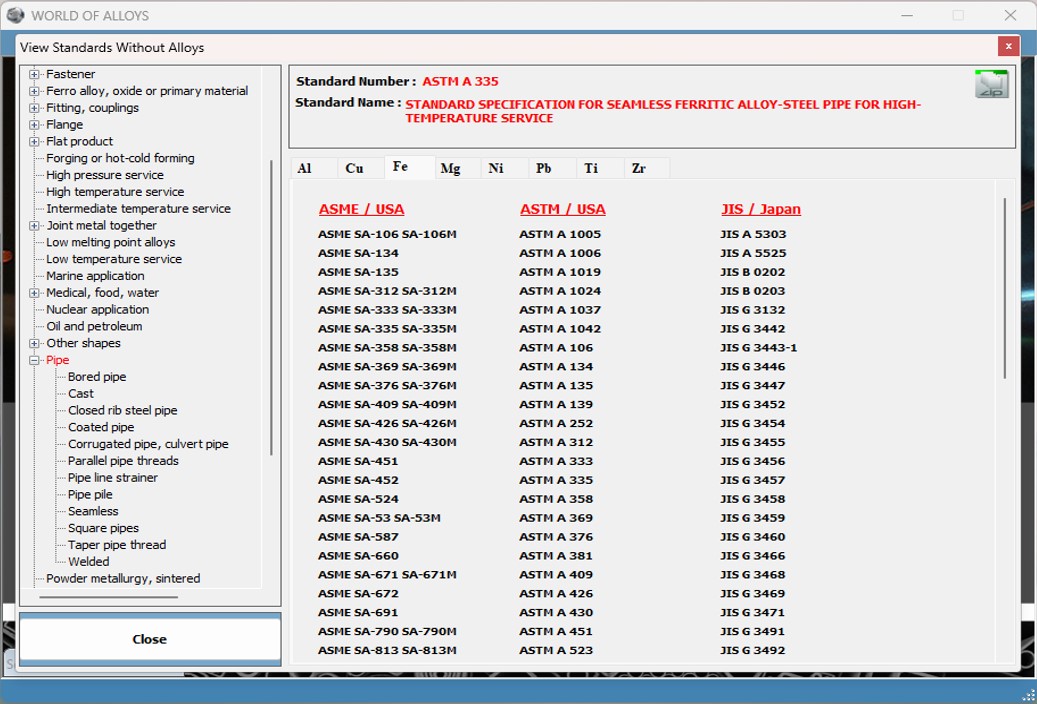
Task: Expand the Fitting, couplings node
Action: click(34, 108)
